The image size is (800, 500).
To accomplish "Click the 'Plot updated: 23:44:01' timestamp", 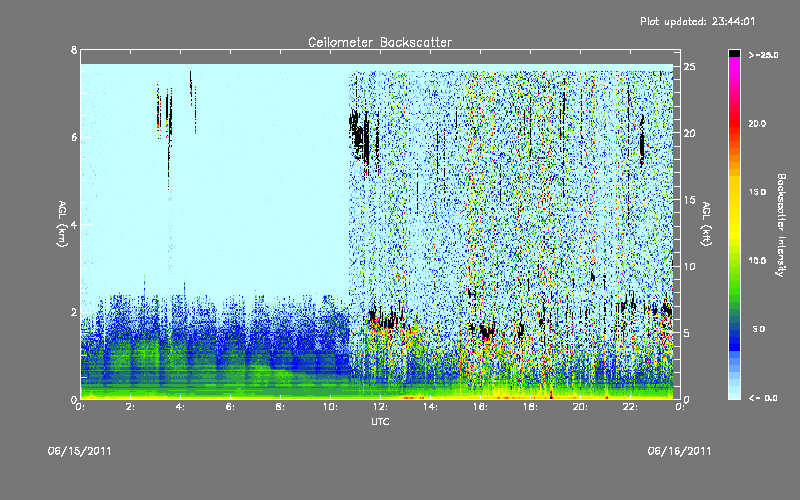I will [697, 21].
